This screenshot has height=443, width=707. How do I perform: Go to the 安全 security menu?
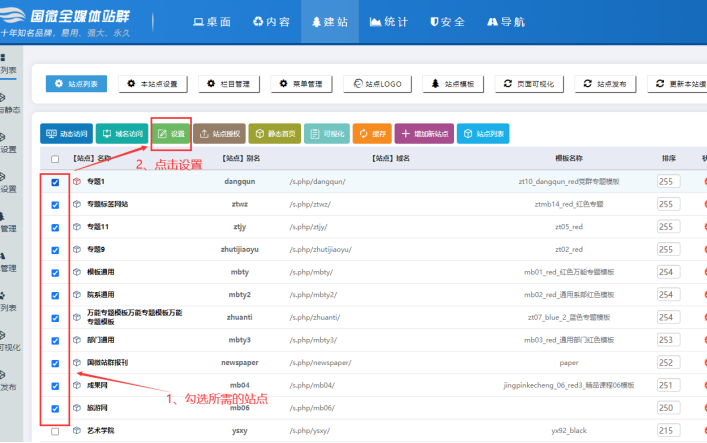point(446,21)
